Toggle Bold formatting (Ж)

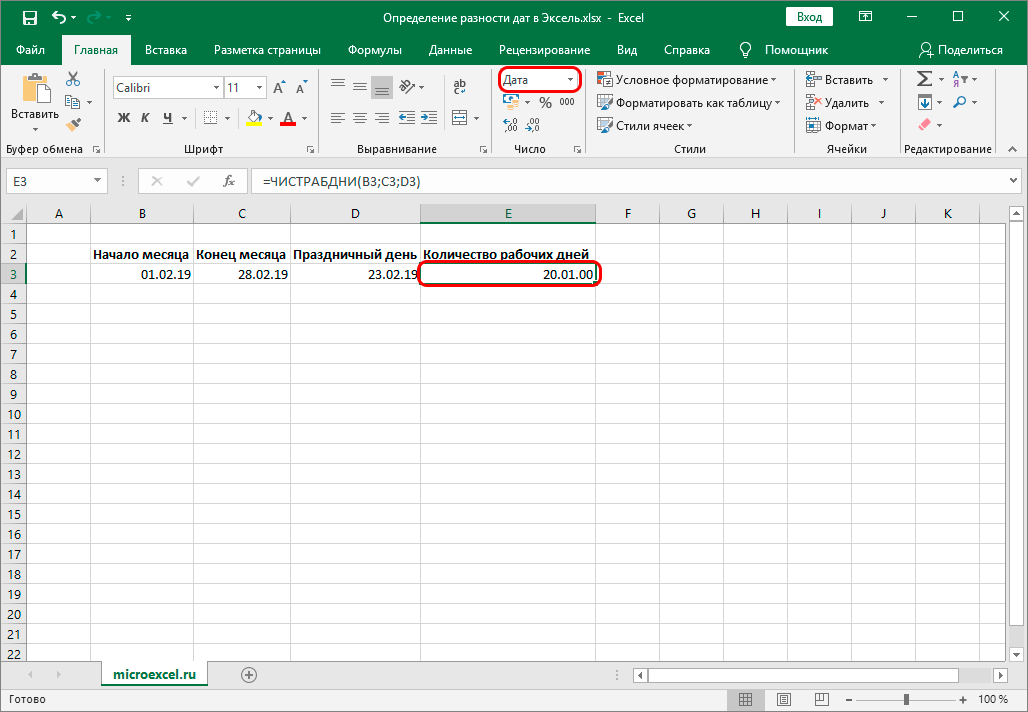[124, 118]
